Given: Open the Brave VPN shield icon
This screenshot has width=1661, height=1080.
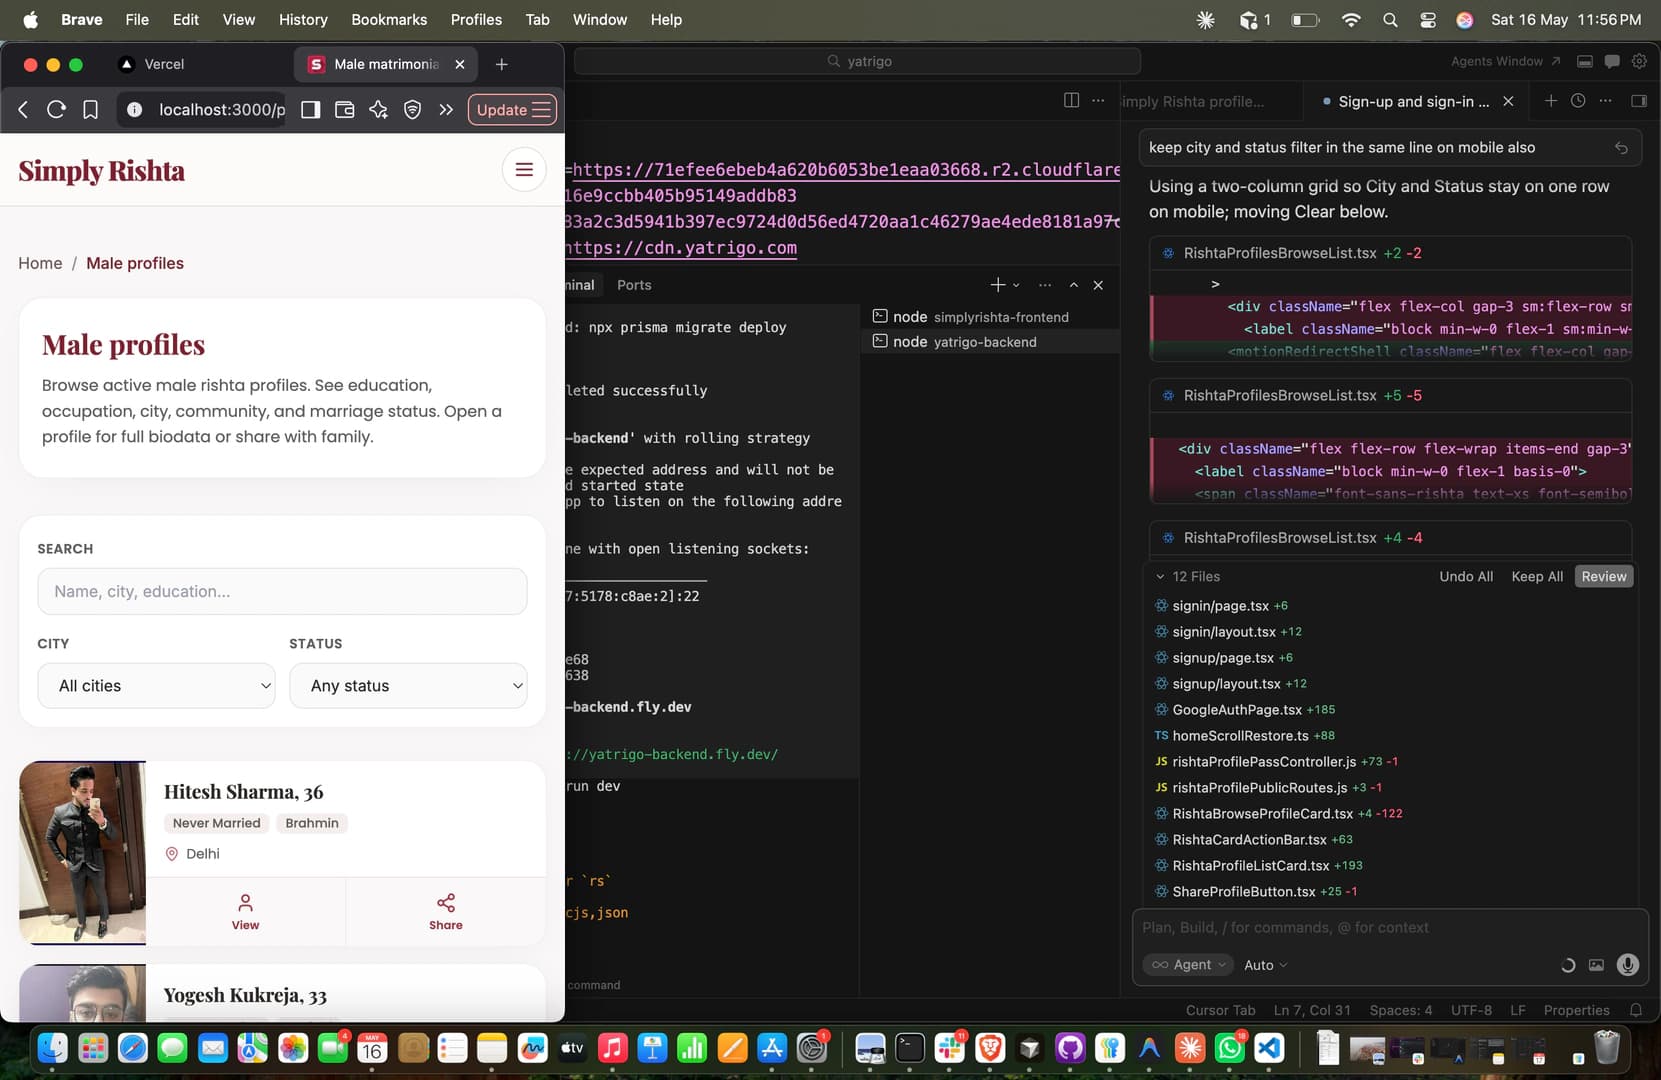Looking at the screenshot, I should pos(412,110).
